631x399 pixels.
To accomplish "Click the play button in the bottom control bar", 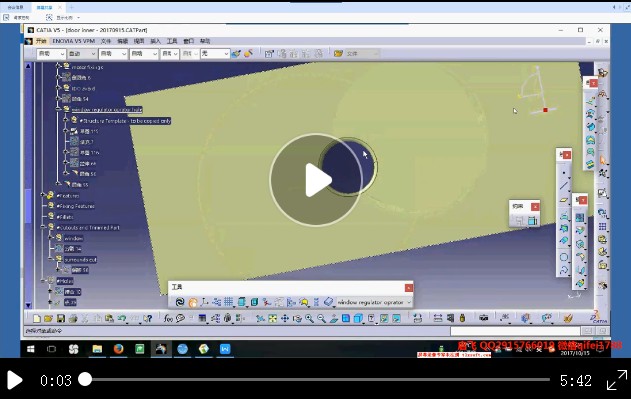I will pos(15,380).
